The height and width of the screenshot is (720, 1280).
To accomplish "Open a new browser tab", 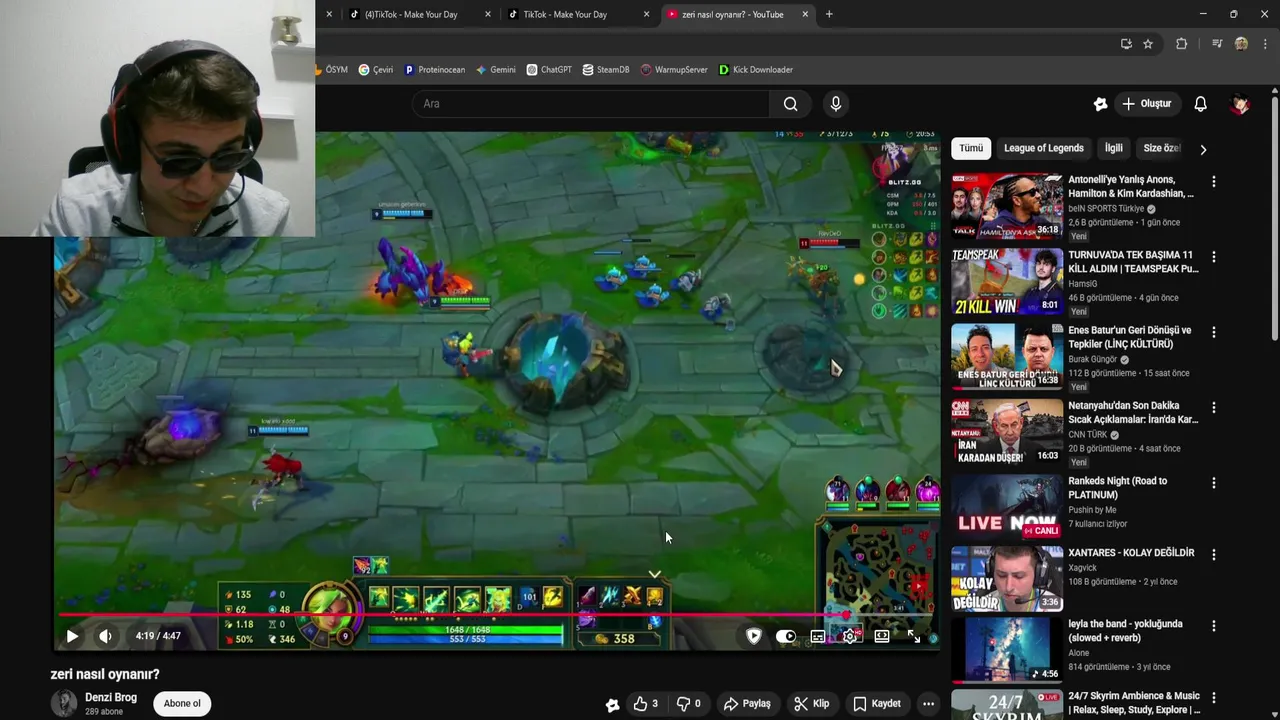I will 829,14.
